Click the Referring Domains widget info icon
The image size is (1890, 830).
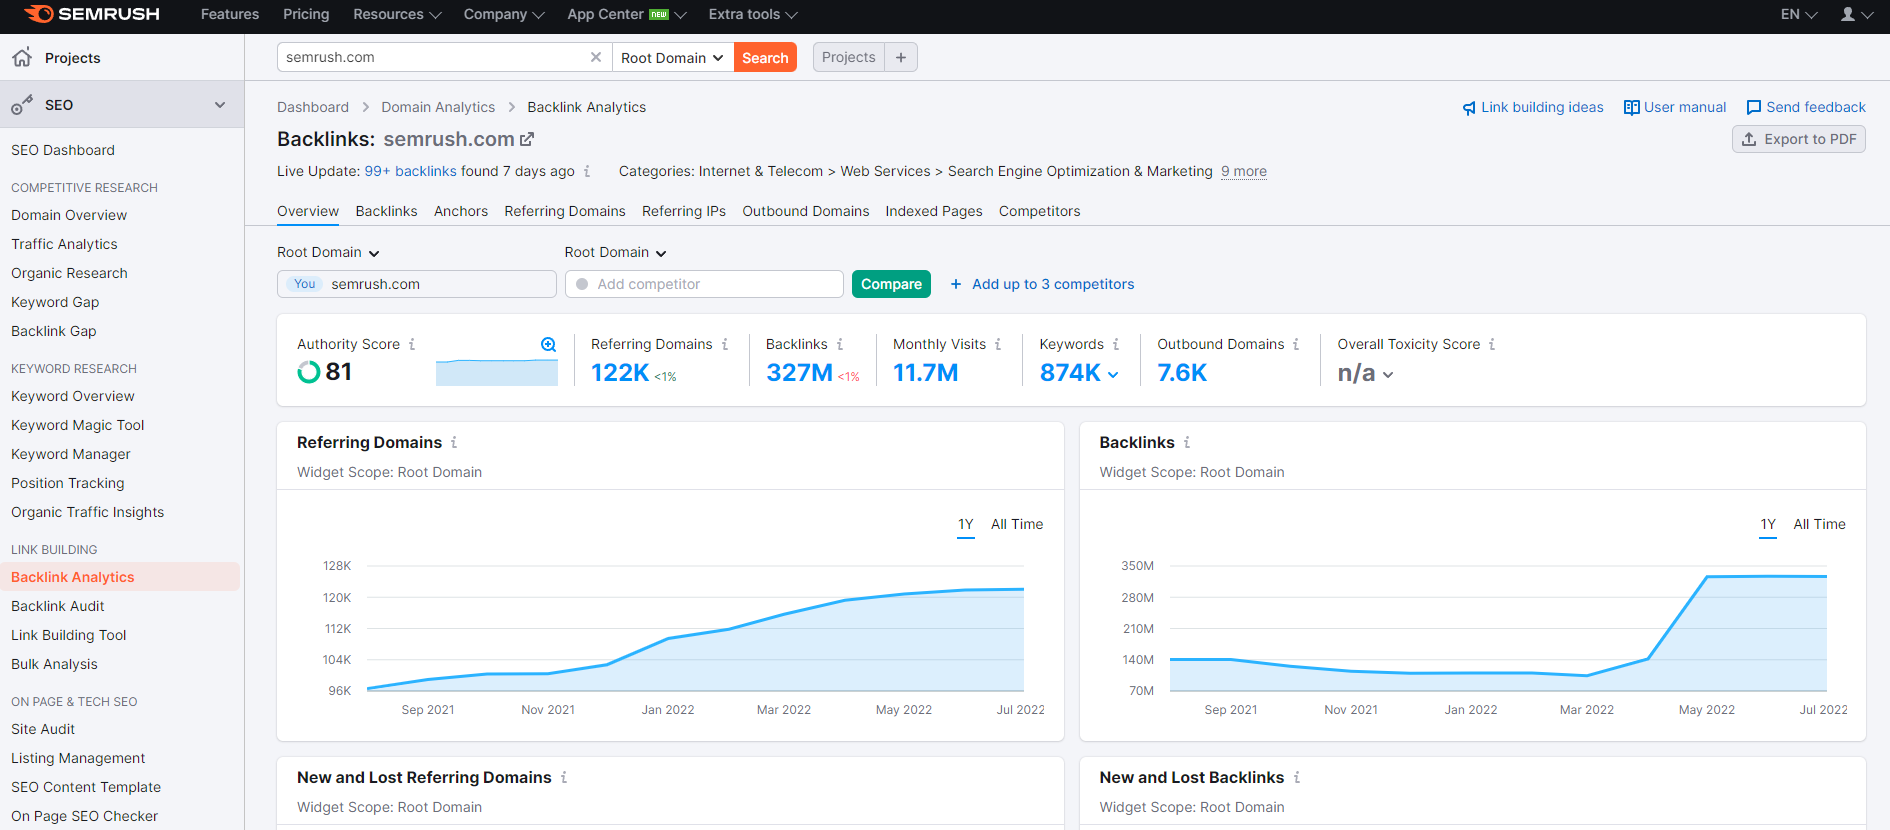click(454, 442)
